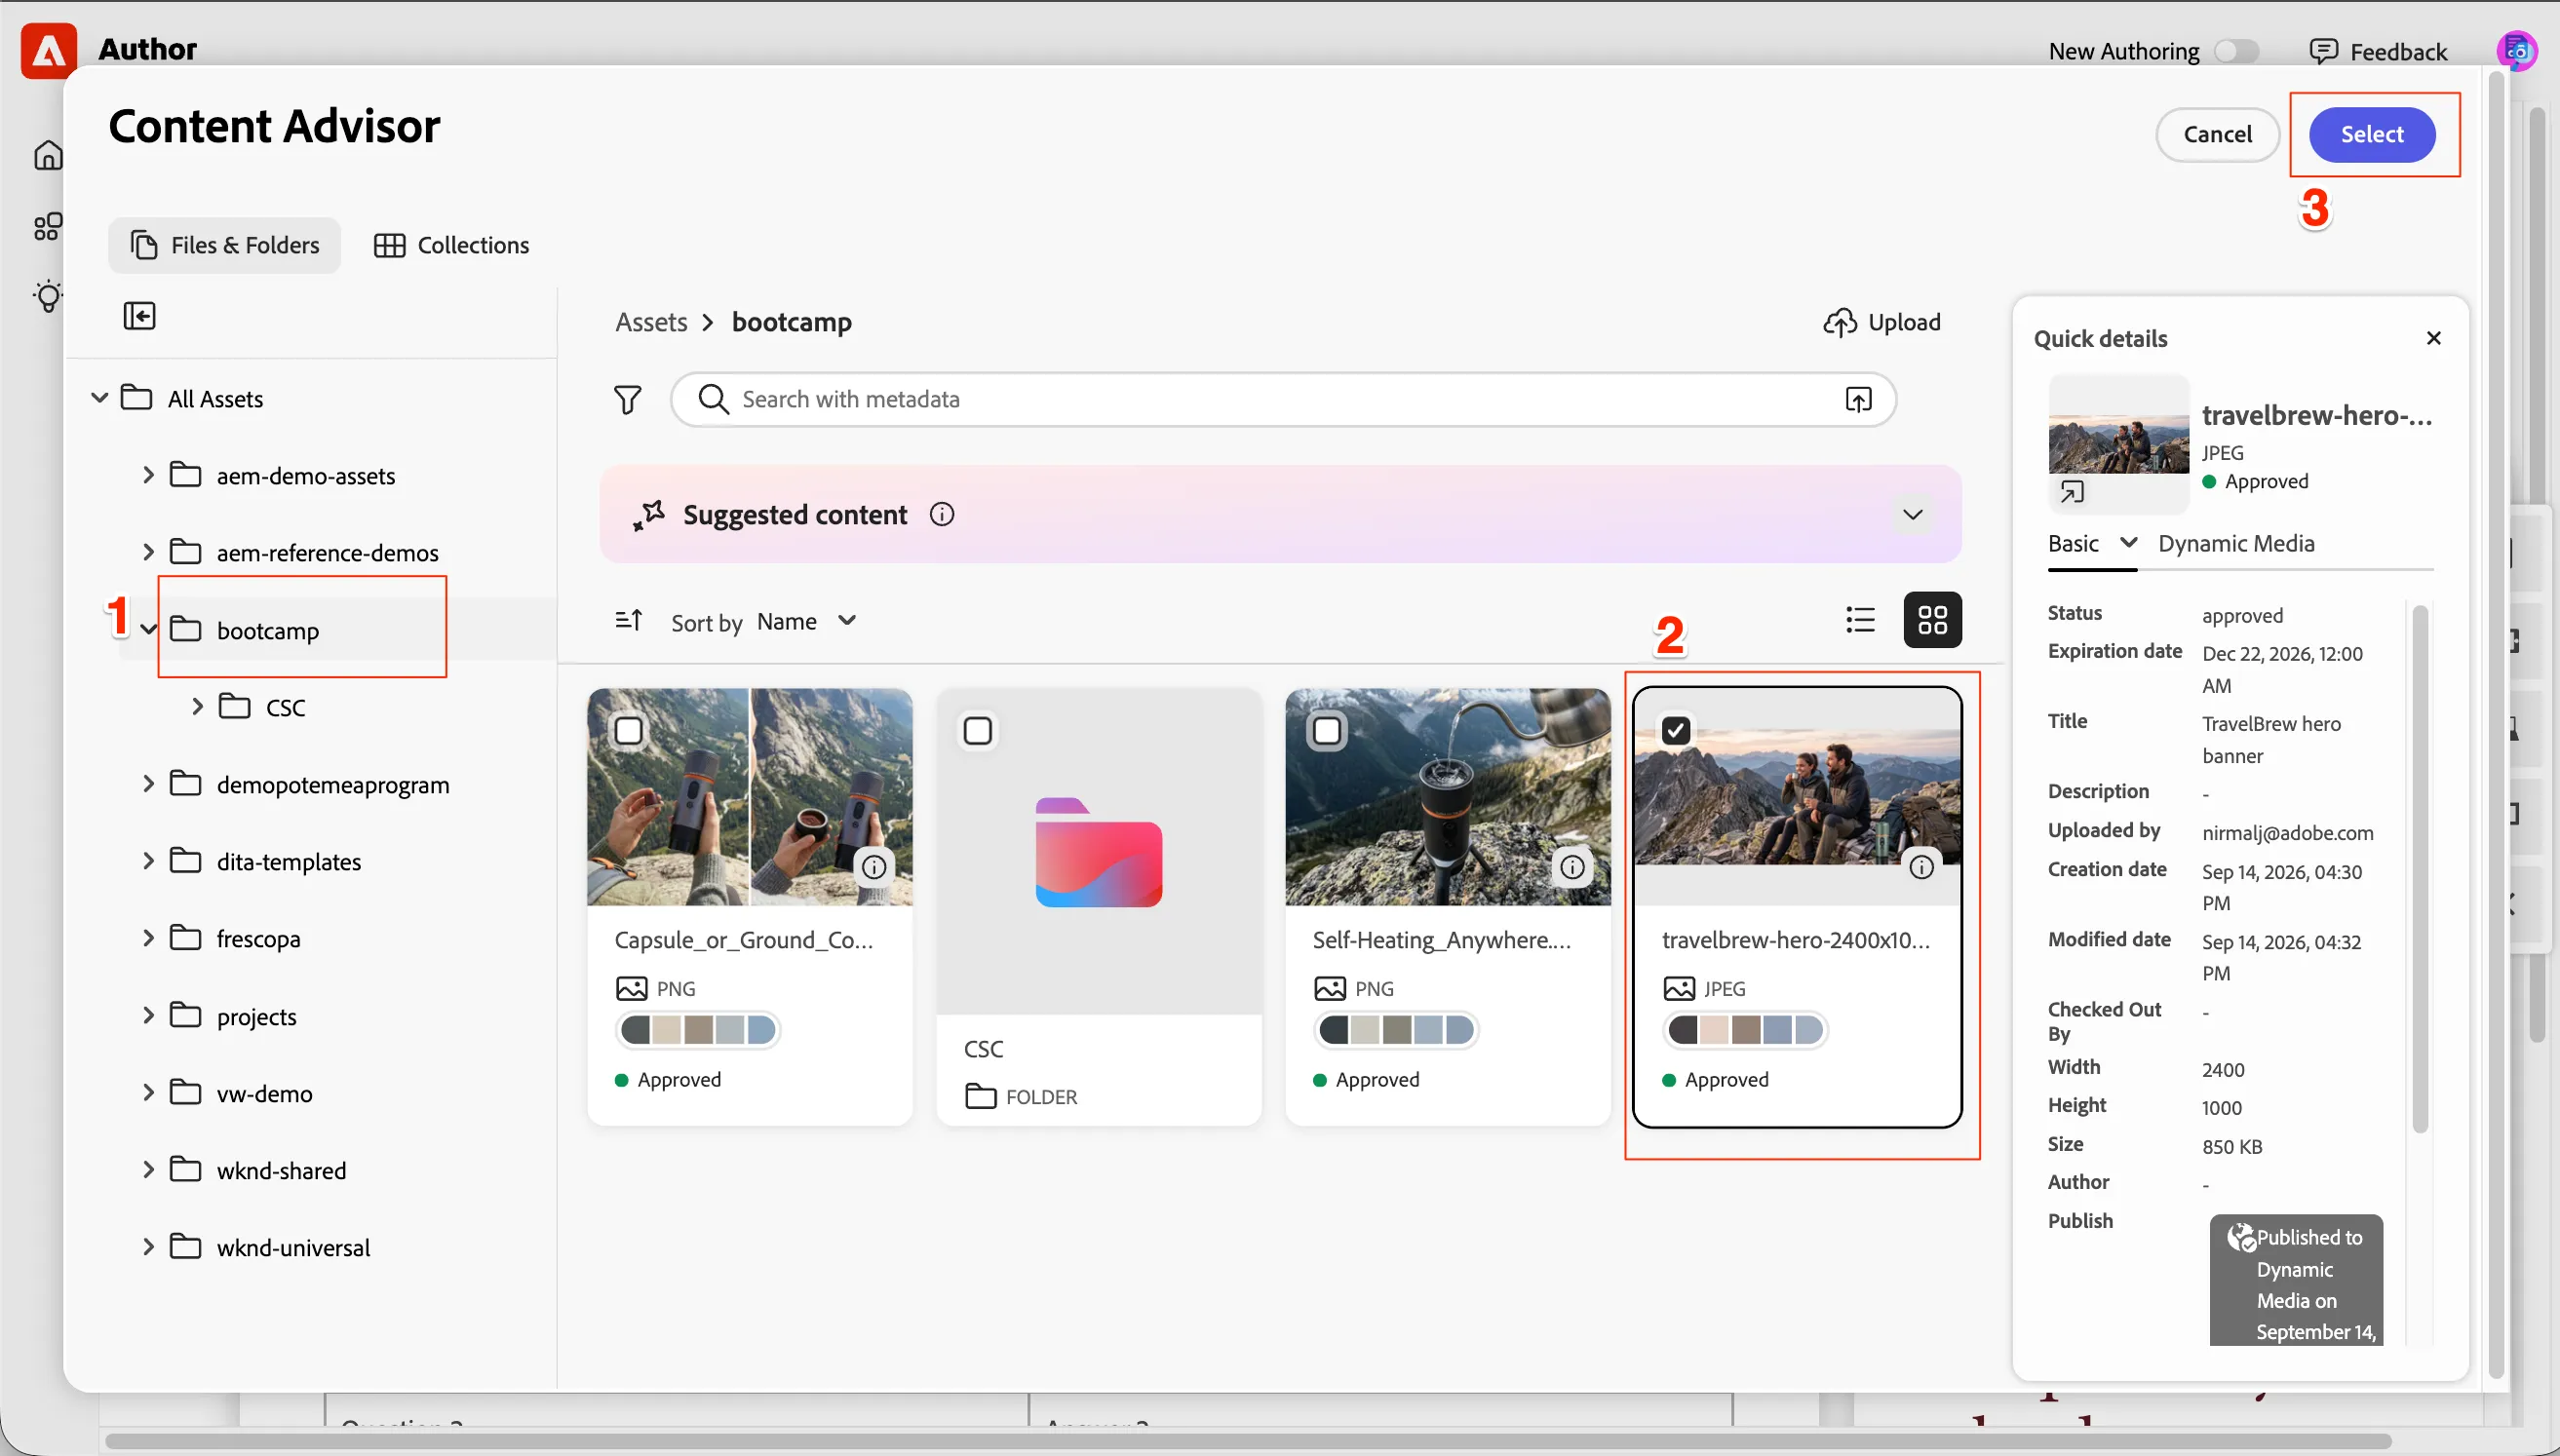Expand the aem-demo-assets folder
Screen dimensions: 2560x1456
(148, 475)
